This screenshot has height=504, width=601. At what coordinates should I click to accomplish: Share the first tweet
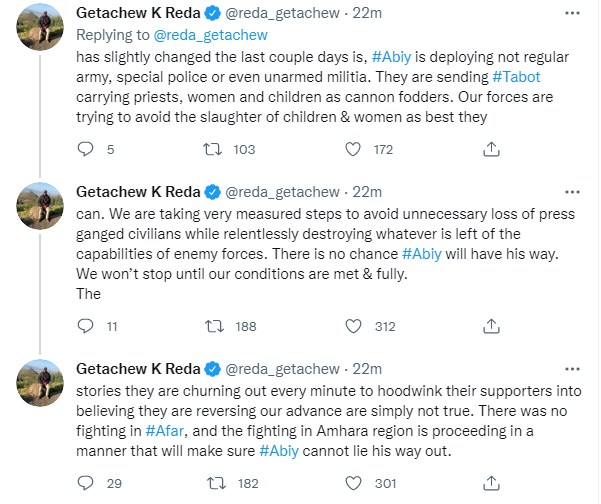pos(491,150)
